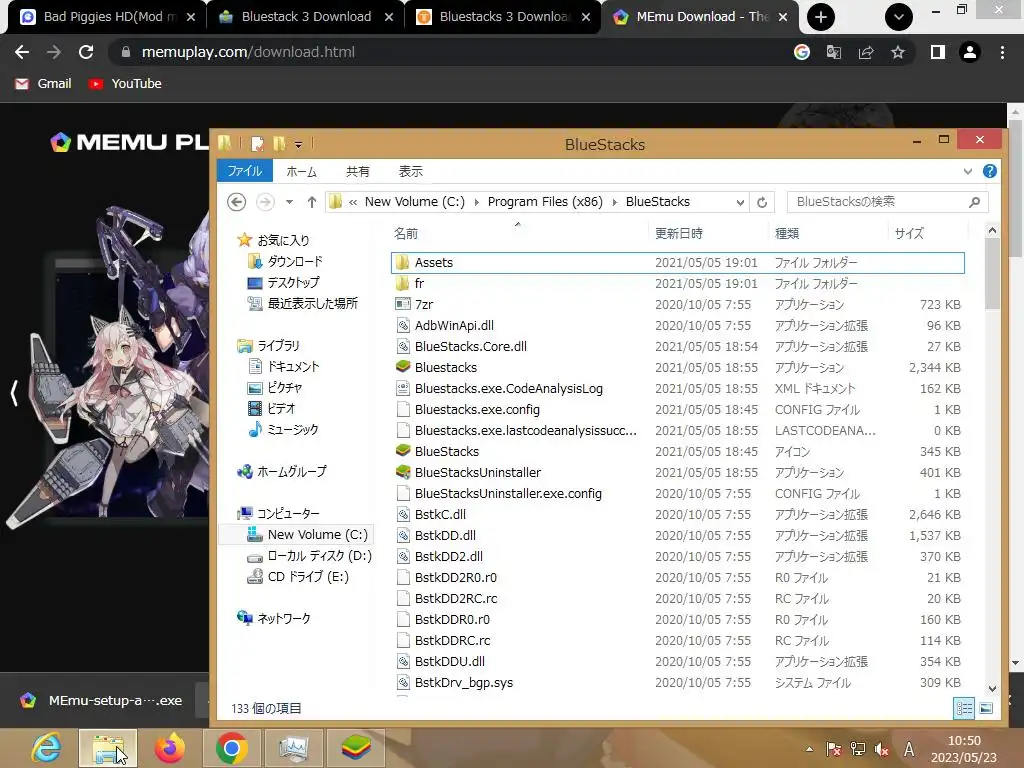This screenshot has height=768, width=1024.
Task: Open Chrome three-dot menu
Action: 1002,52
